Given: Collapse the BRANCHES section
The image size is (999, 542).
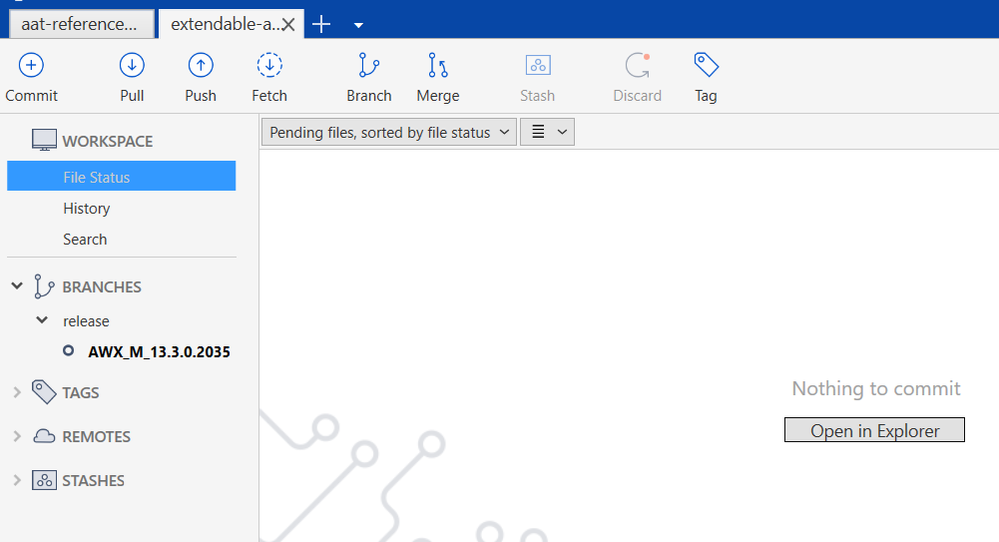Looking at the screenshot, I should point(17,286).
